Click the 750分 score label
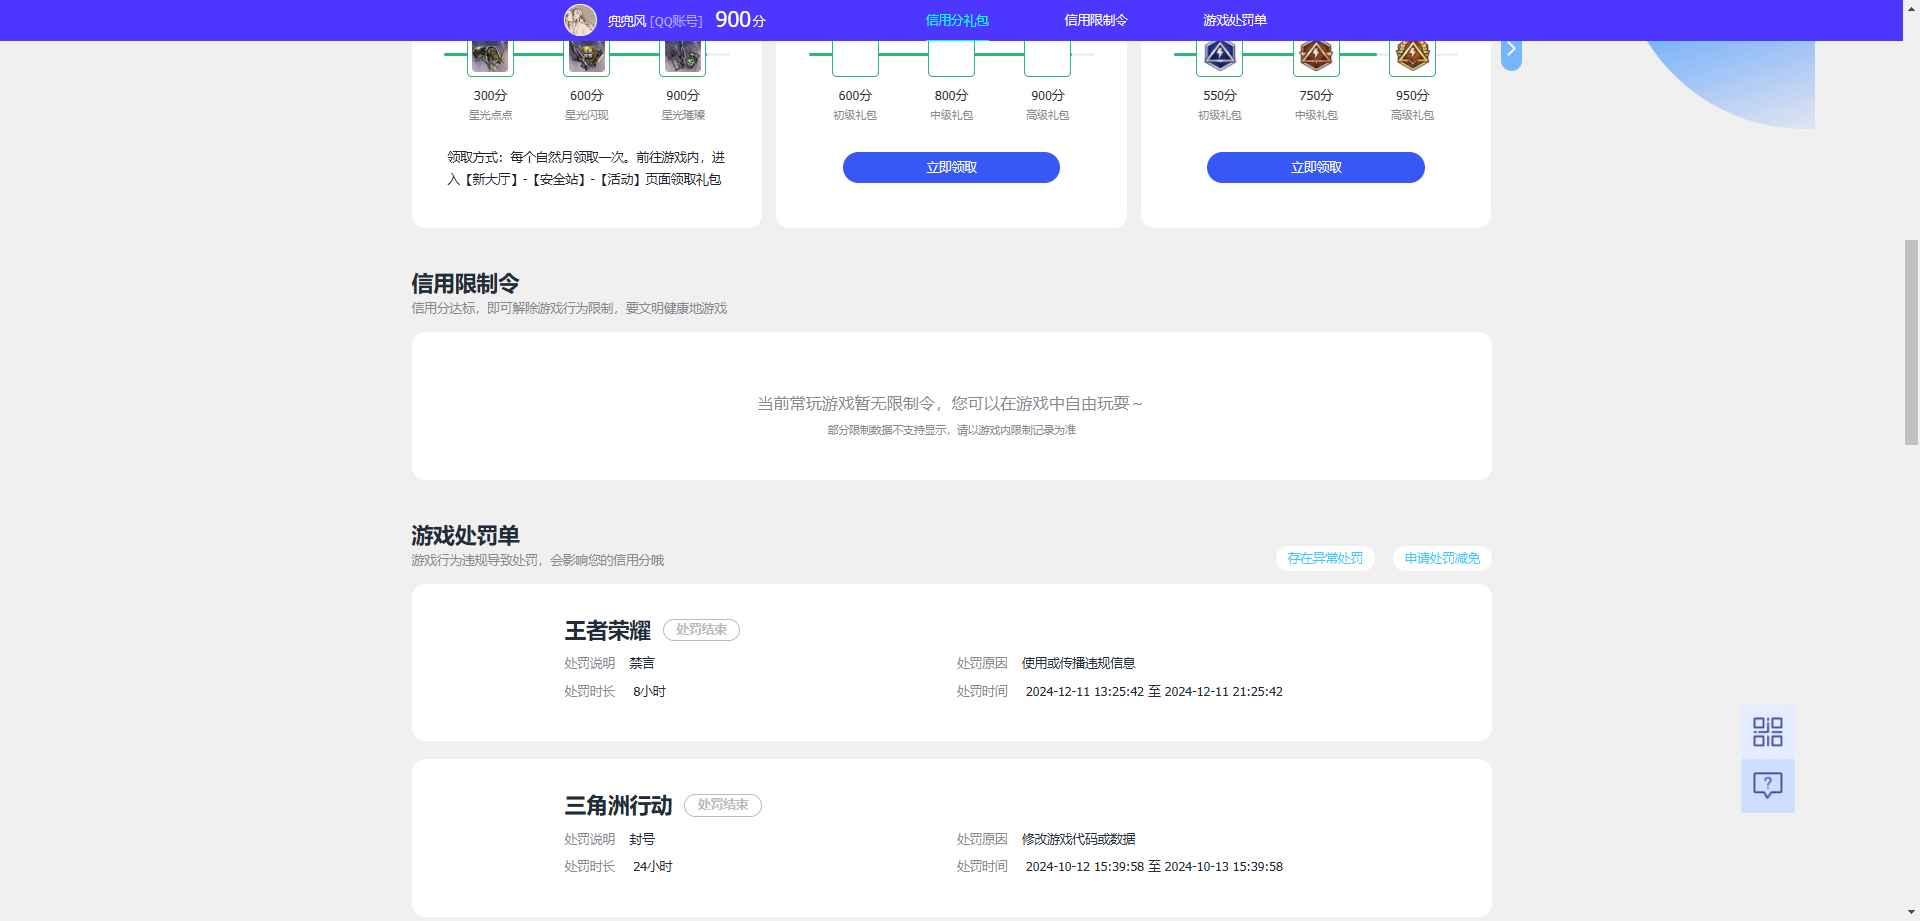Screen dimensions: 1920x921 click(x=1316, y=95)
